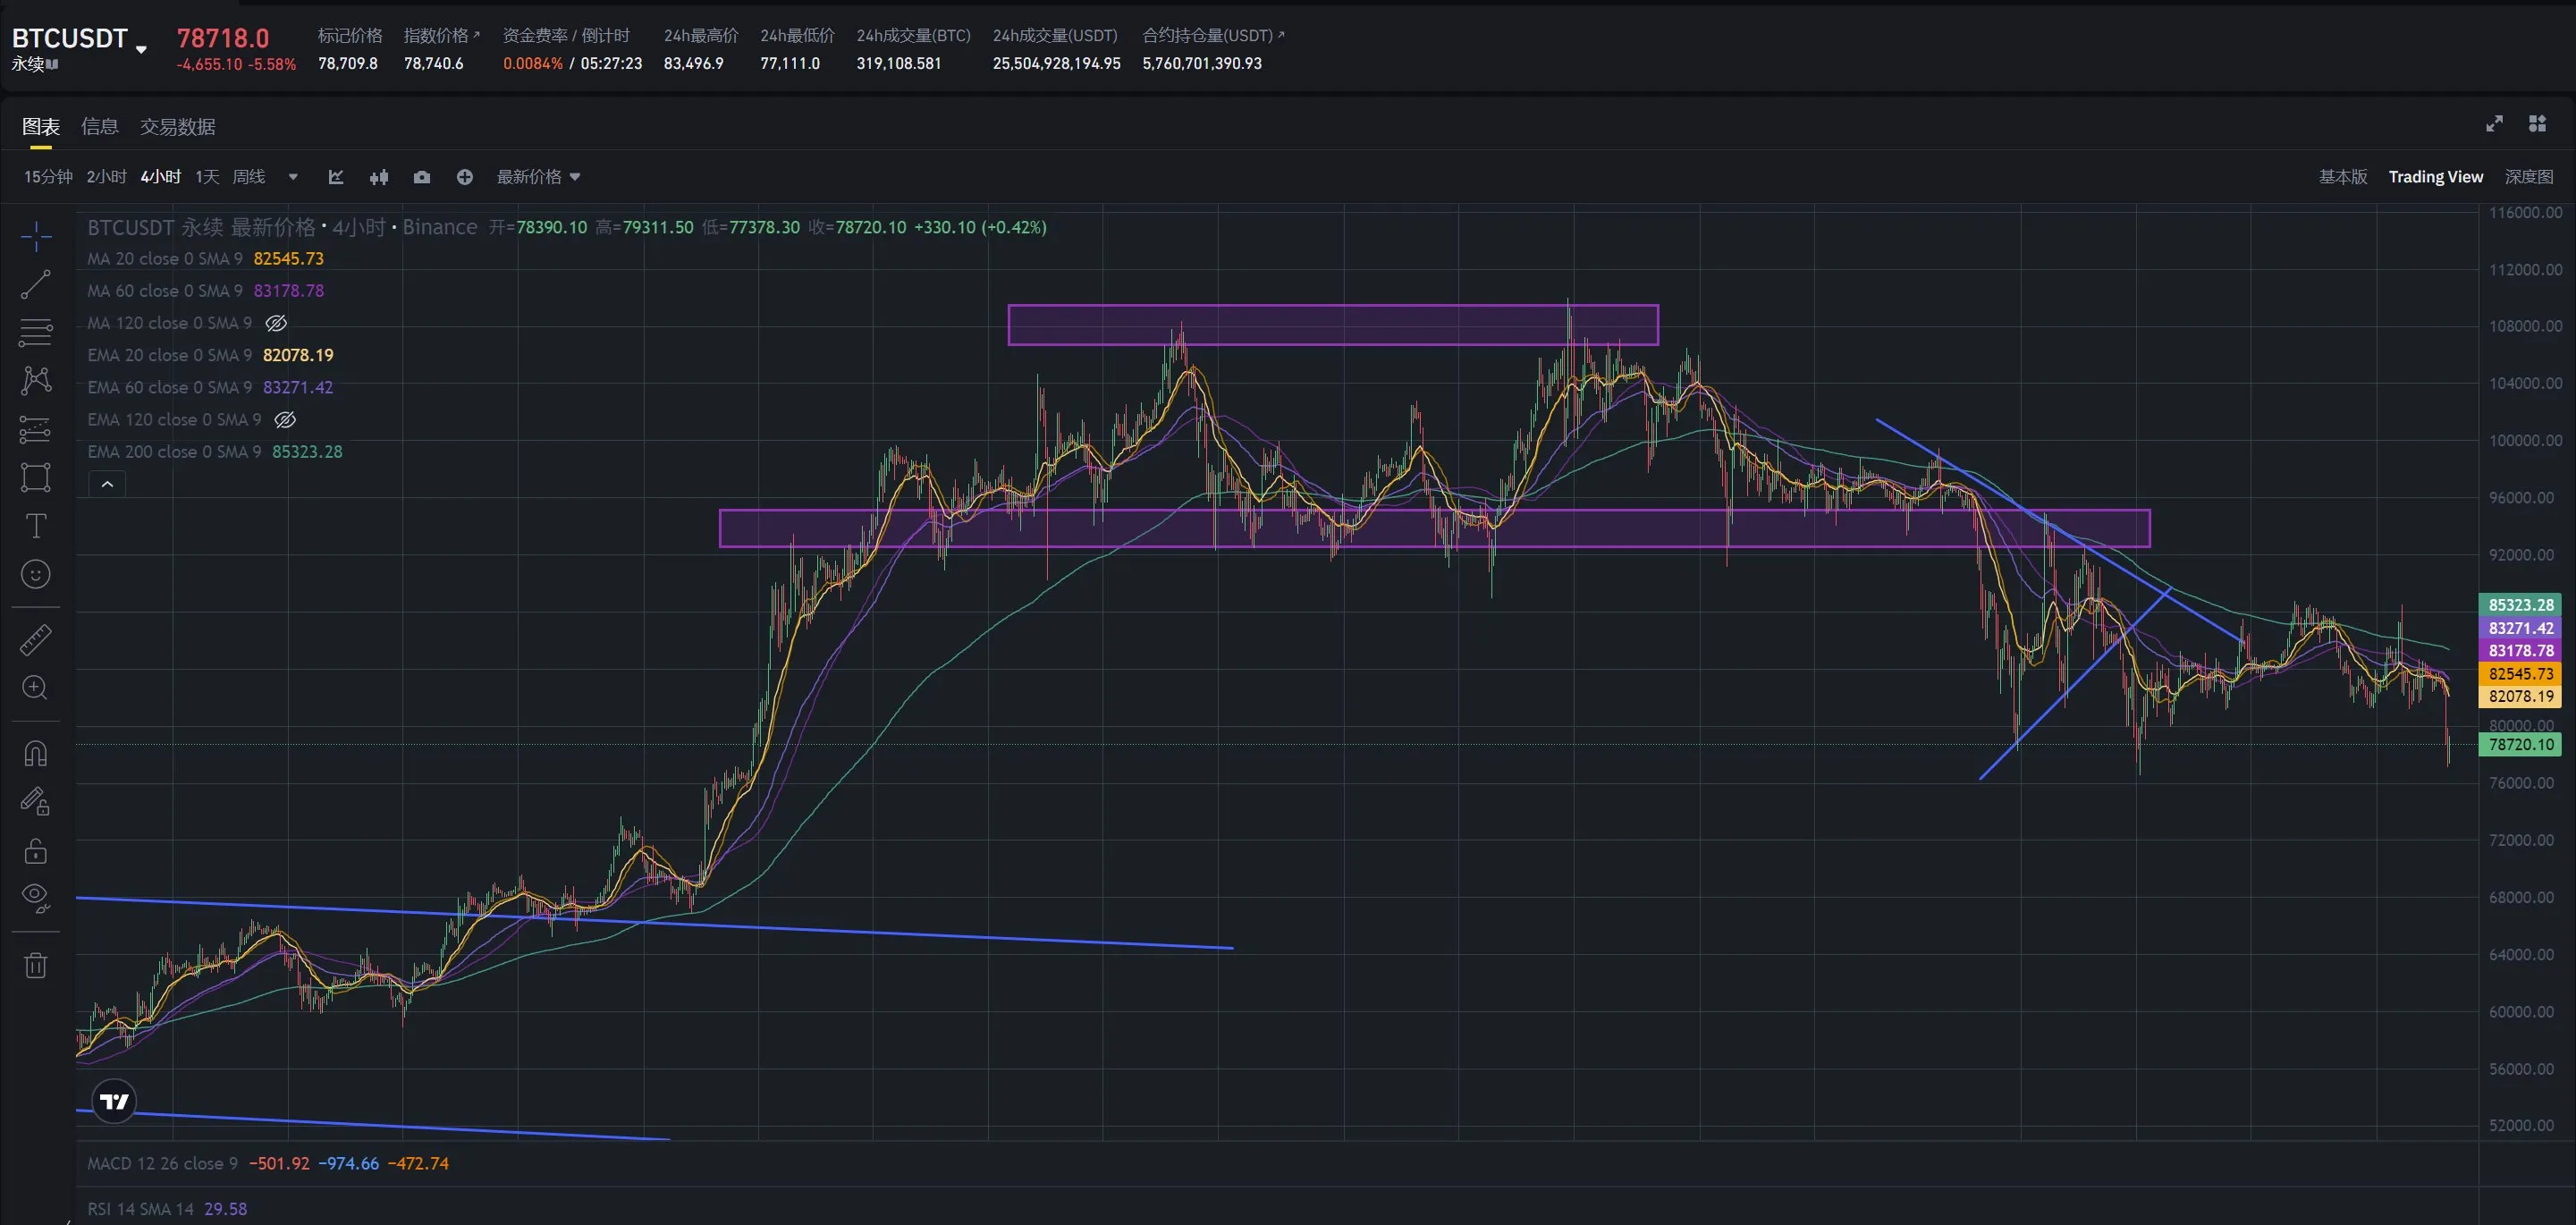Switch to 深度图 depth chart view
The image size is (2576, 1225).
point(2529,177)
